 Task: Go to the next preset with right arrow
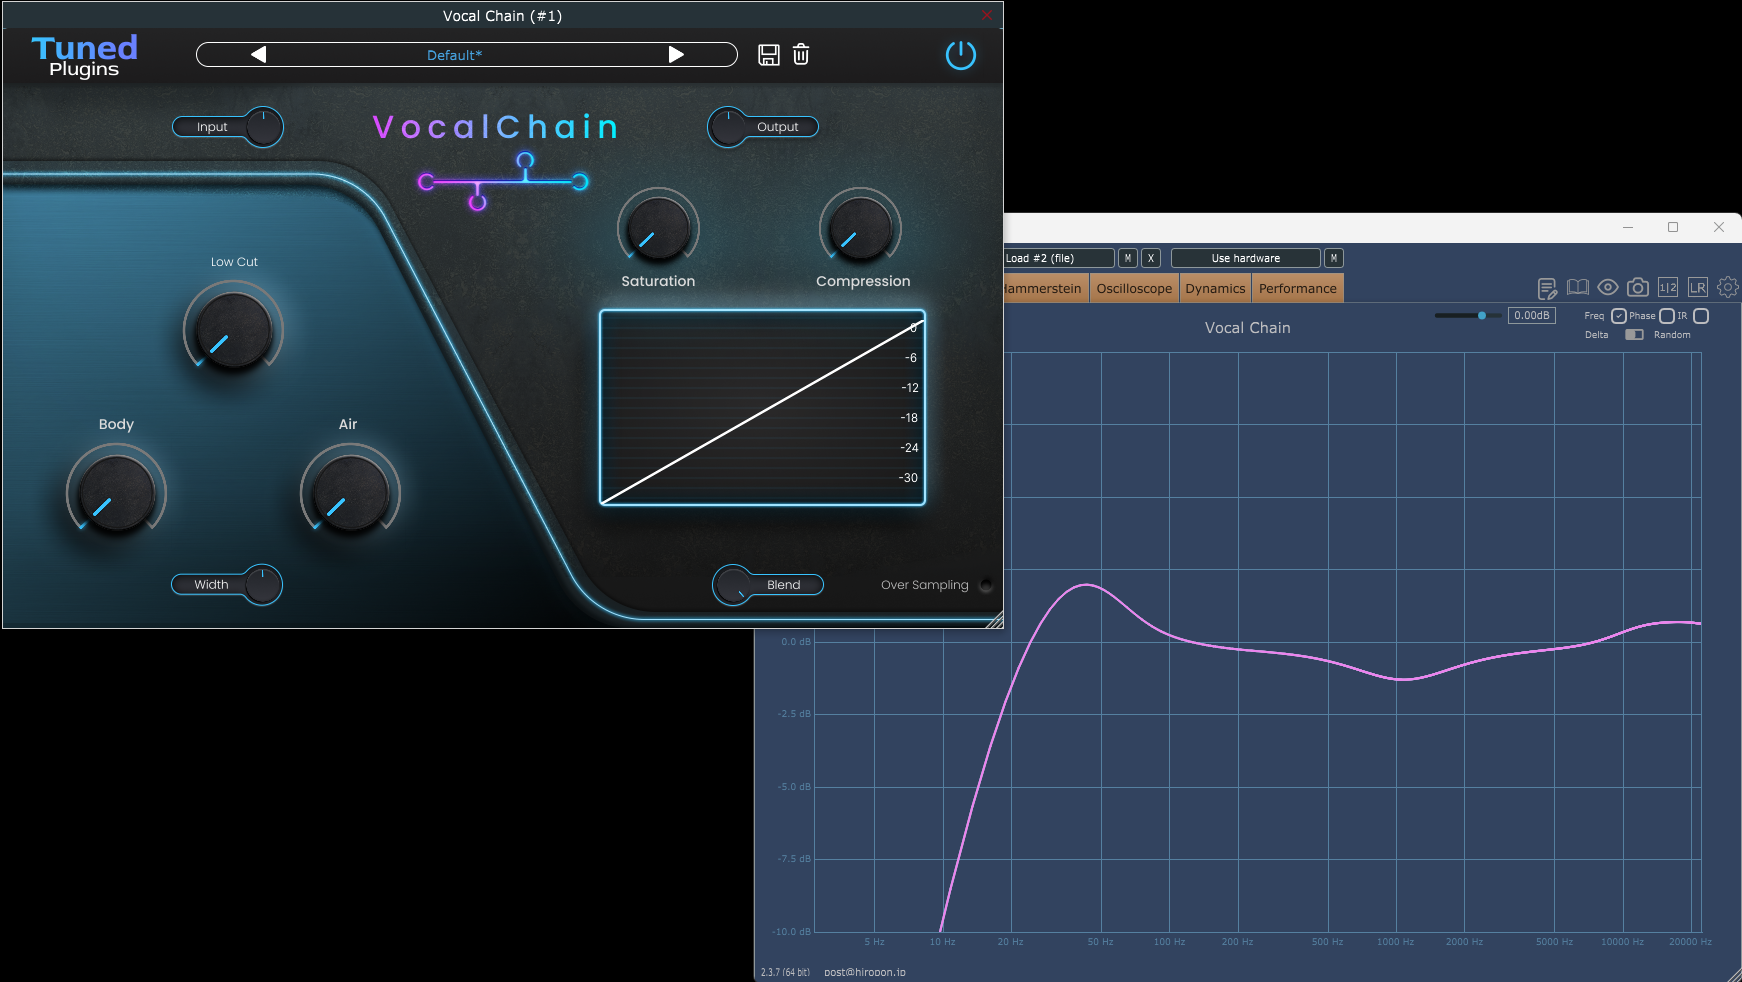[x=676, y=55]
